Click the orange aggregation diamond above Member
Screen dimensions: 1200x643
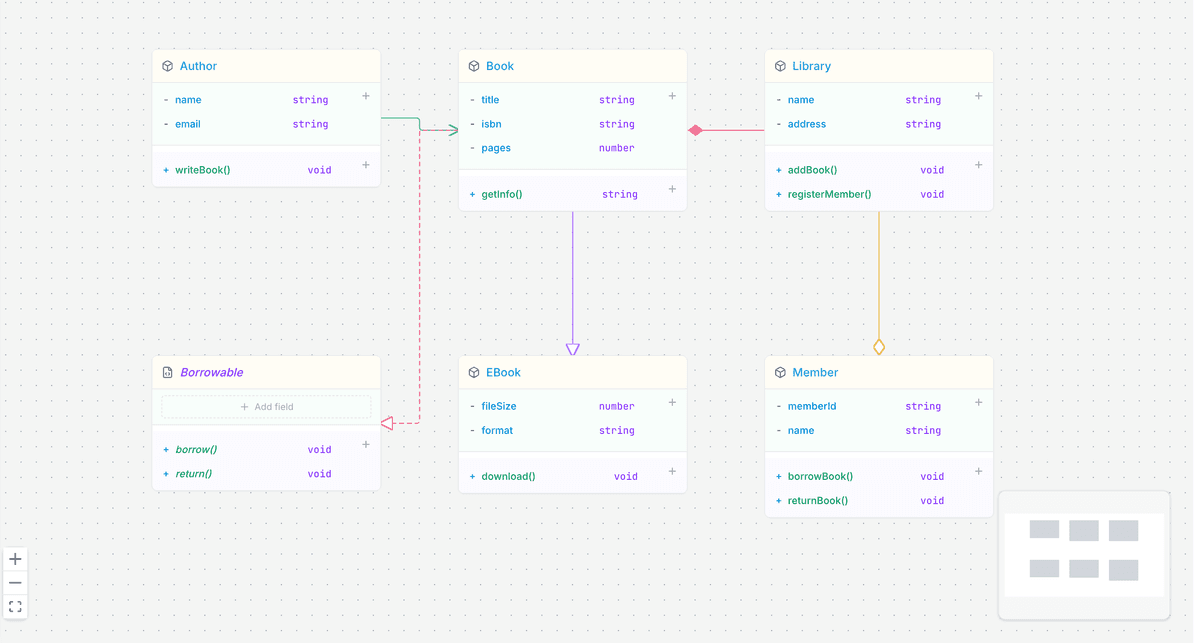point(879,347)
